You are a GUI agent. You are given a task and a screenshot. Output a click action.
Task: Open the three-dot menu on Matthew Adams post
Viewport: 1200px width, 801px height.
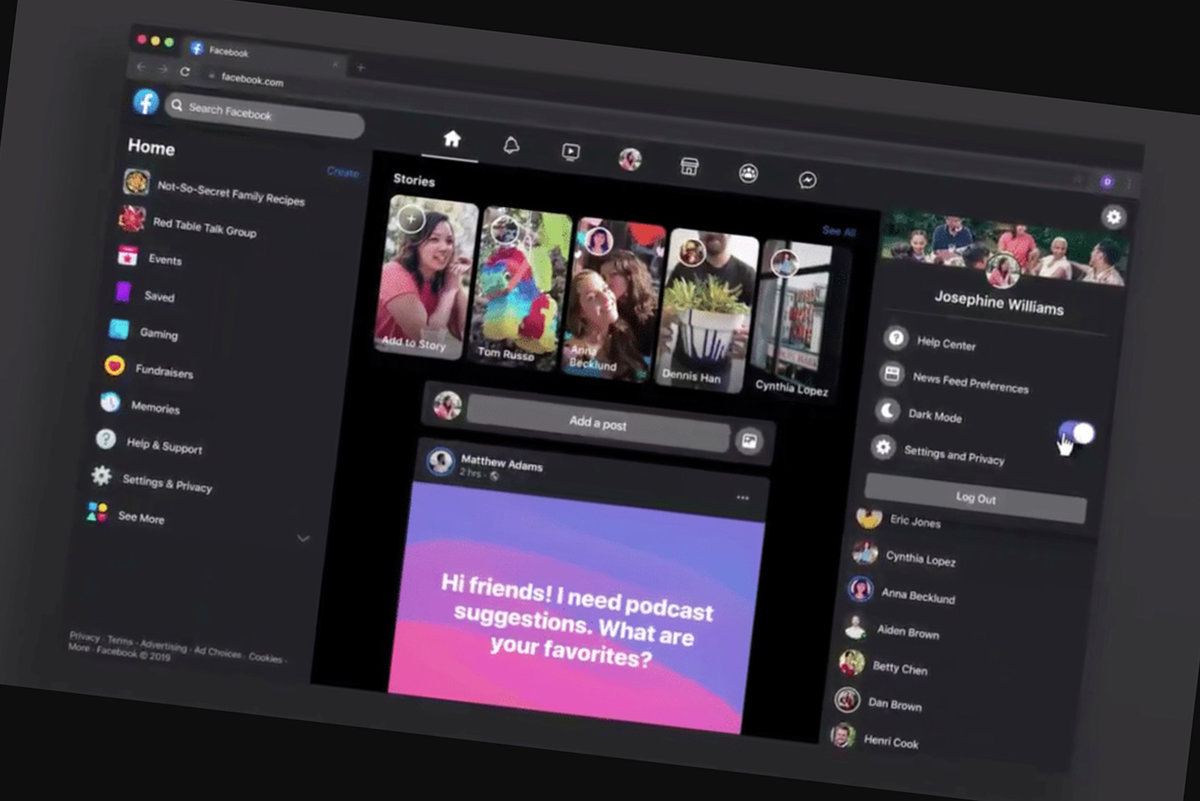[742, 497]
